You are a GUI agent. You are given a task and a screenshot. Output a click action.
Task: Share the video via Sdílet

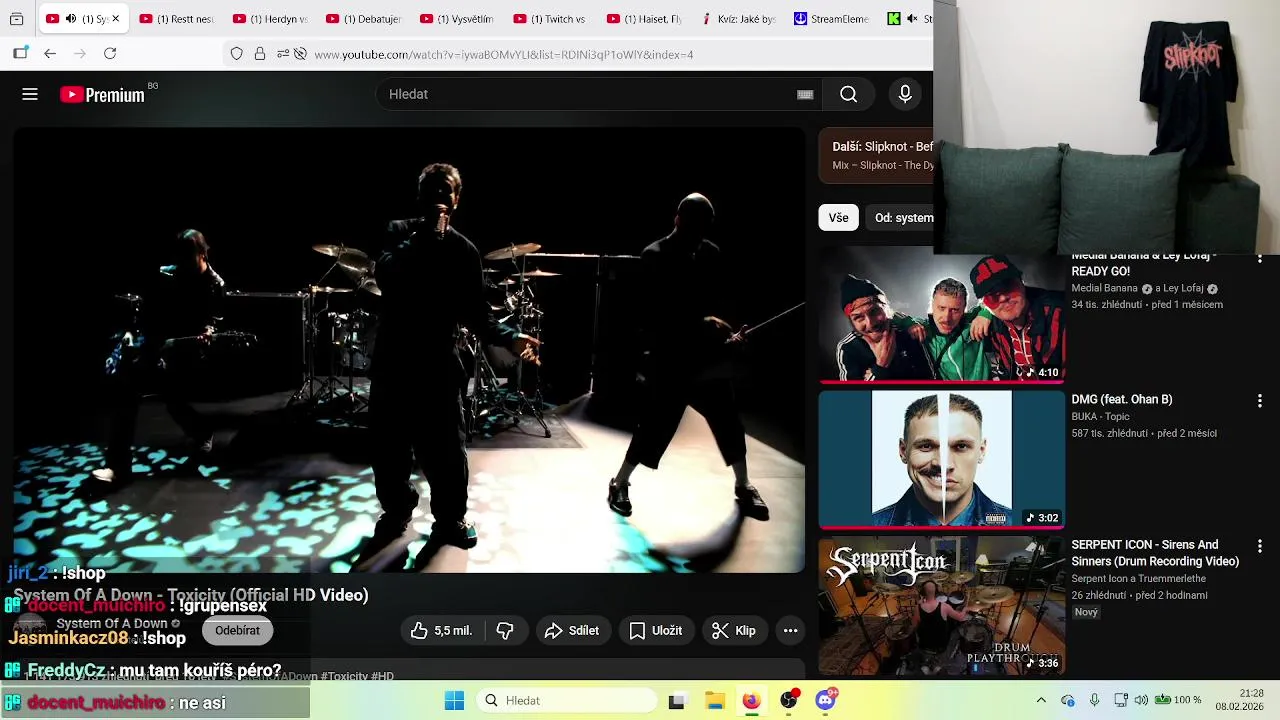572,631
